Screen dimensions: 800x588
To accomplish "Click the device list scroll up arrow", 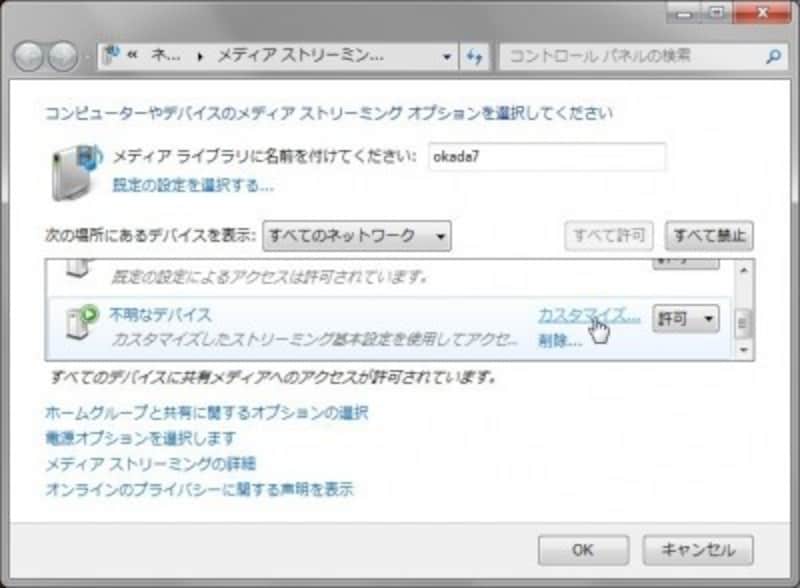I will pos(743,270).
